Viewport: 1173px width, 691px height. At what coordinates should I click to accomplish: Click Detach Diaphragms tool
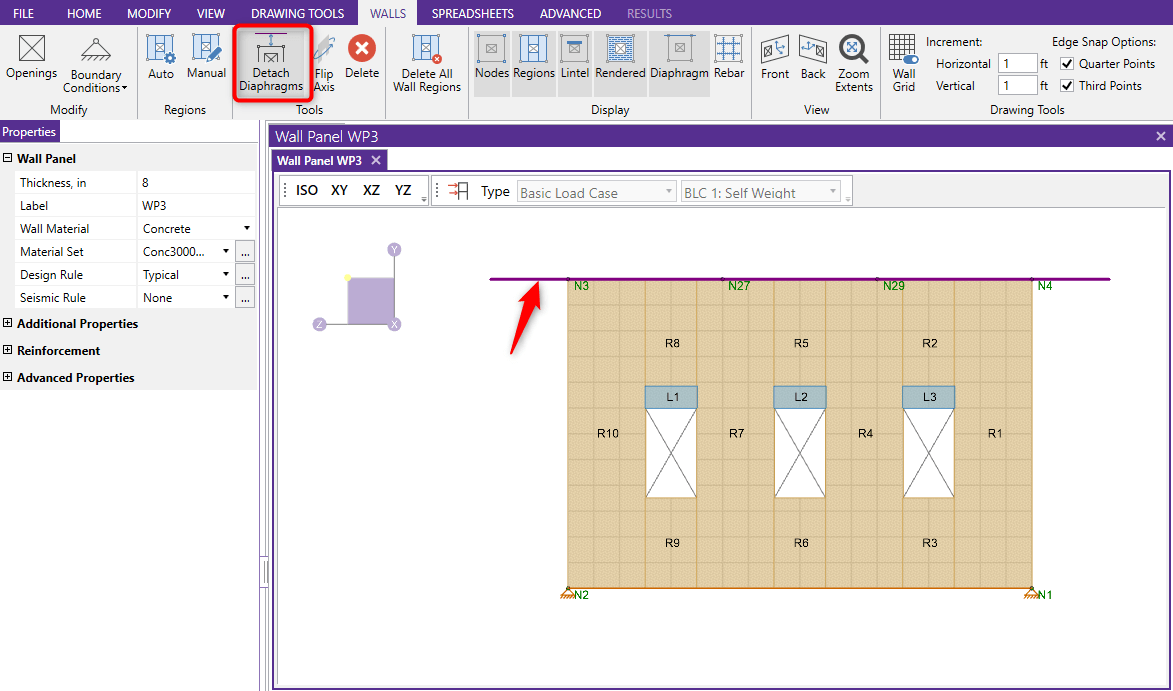[271, 62]
